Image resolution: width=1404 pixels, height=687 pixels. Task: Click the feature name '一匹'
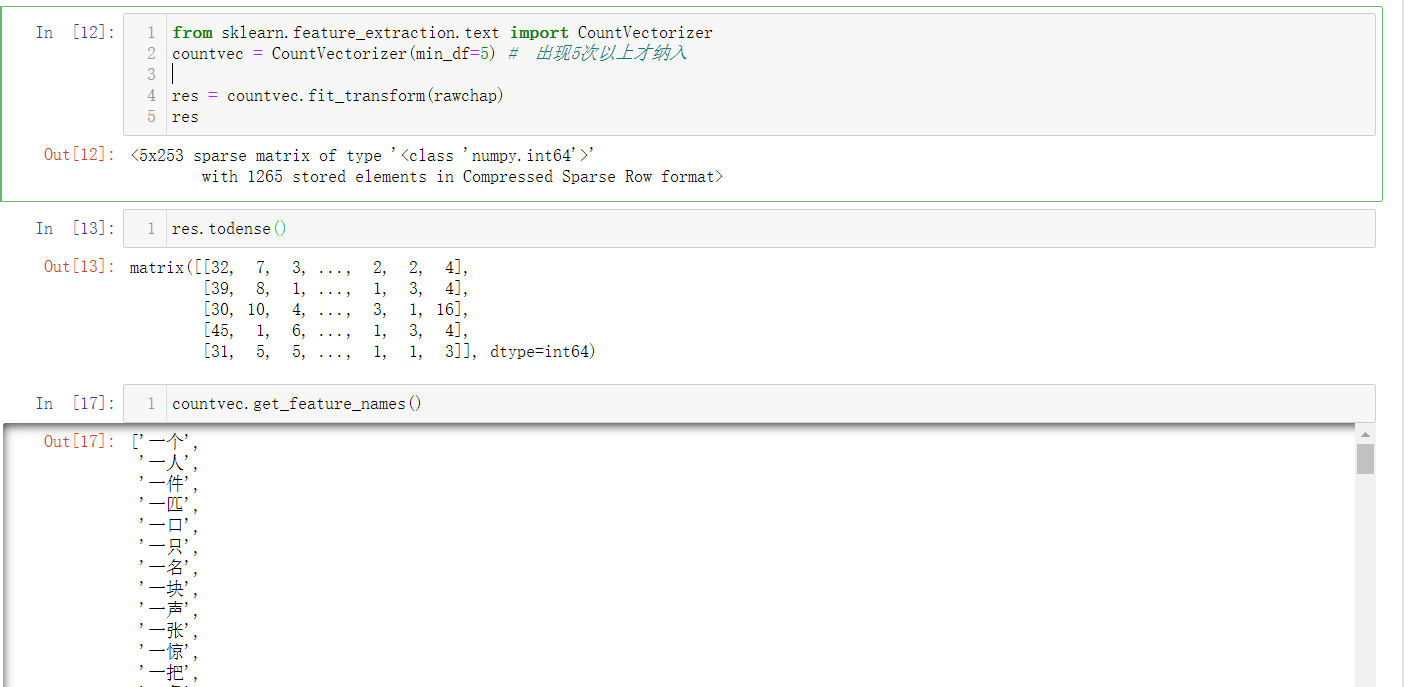(167, 504)
